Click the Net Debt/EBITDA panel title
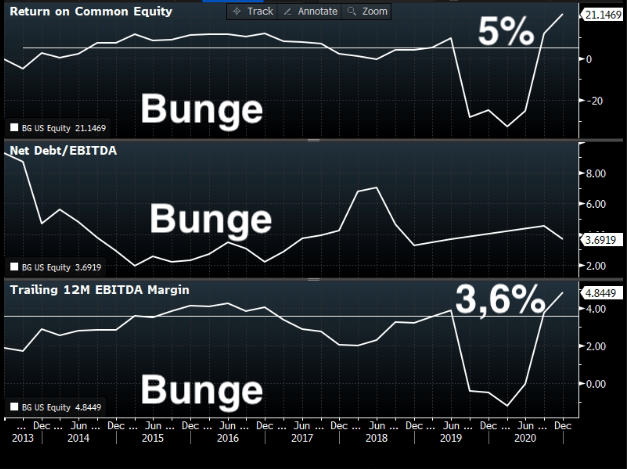The image size is (627, 469). 63,150
